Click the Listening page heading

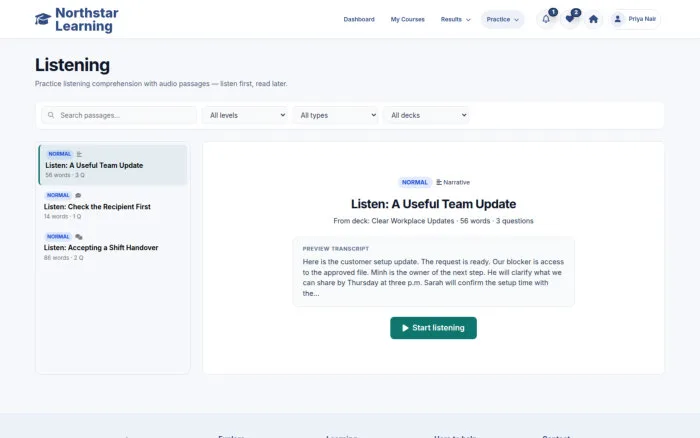[72, 65]
